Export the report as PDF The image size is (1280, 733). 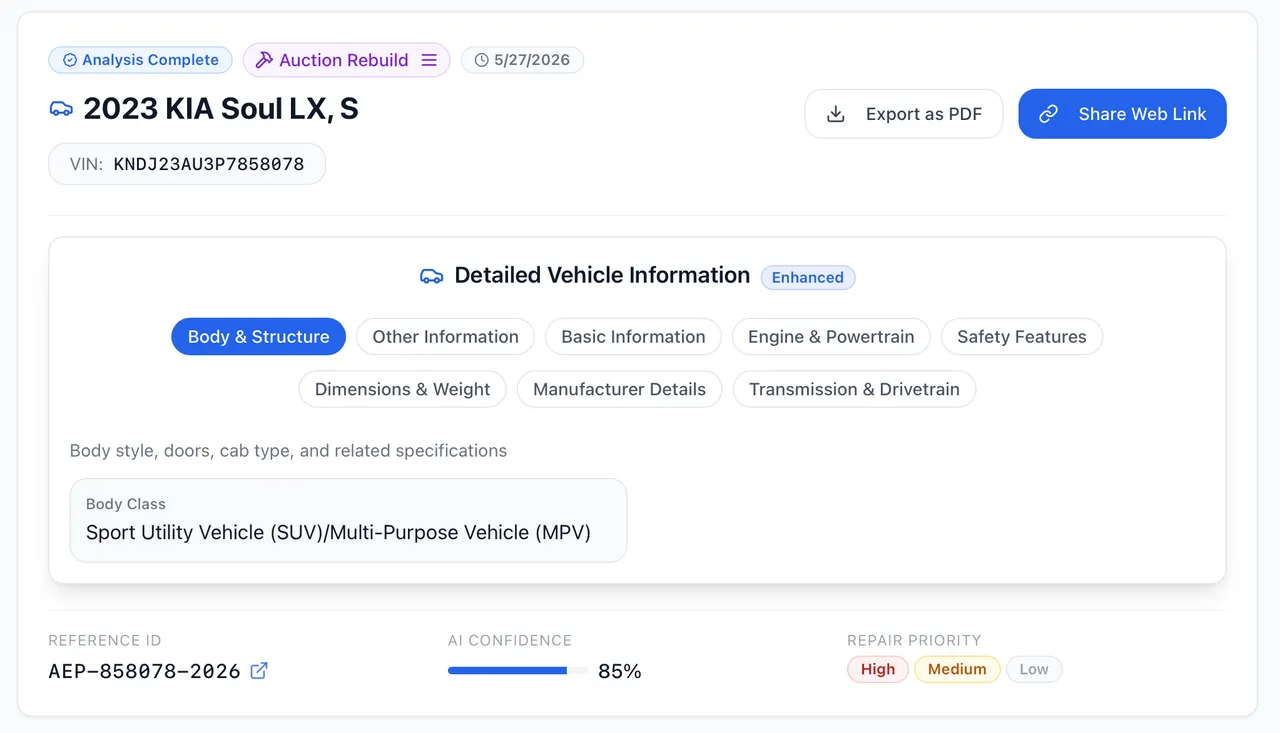904,114
